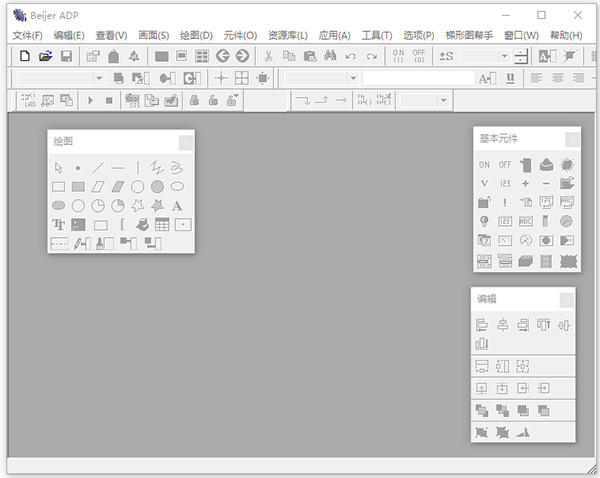Select the table grid tool in 绘图 panel
The width and height of the screenshot is (600, 478).
click(162, 225)
